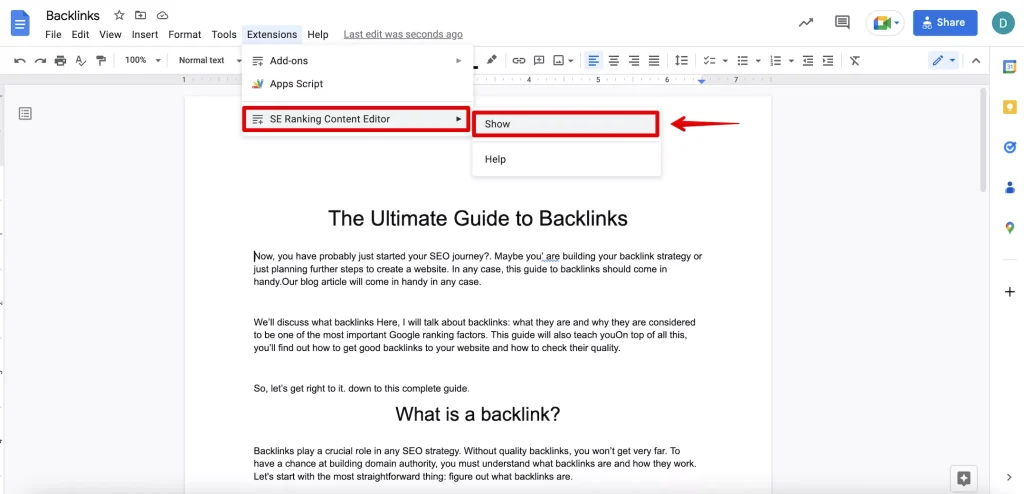Click the blue Share button
Image resolution: width=1024 pixels, height=494 pixels.
945,22
